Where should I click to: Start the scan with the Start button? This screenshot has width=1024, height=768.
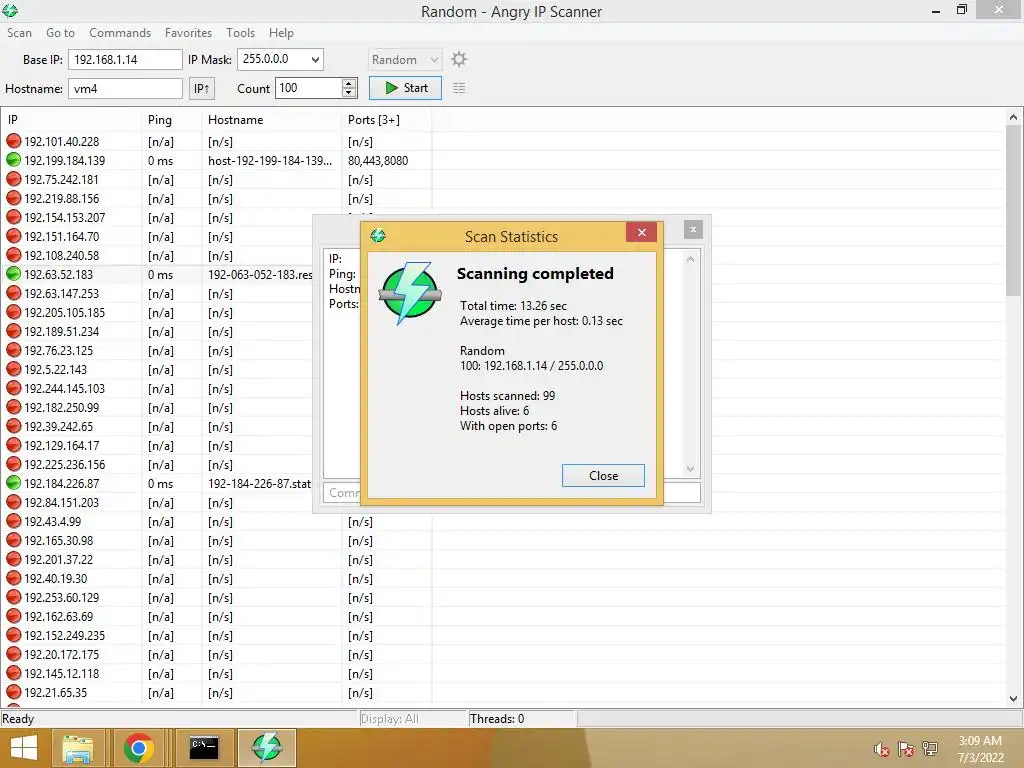(x=406, y=88)
